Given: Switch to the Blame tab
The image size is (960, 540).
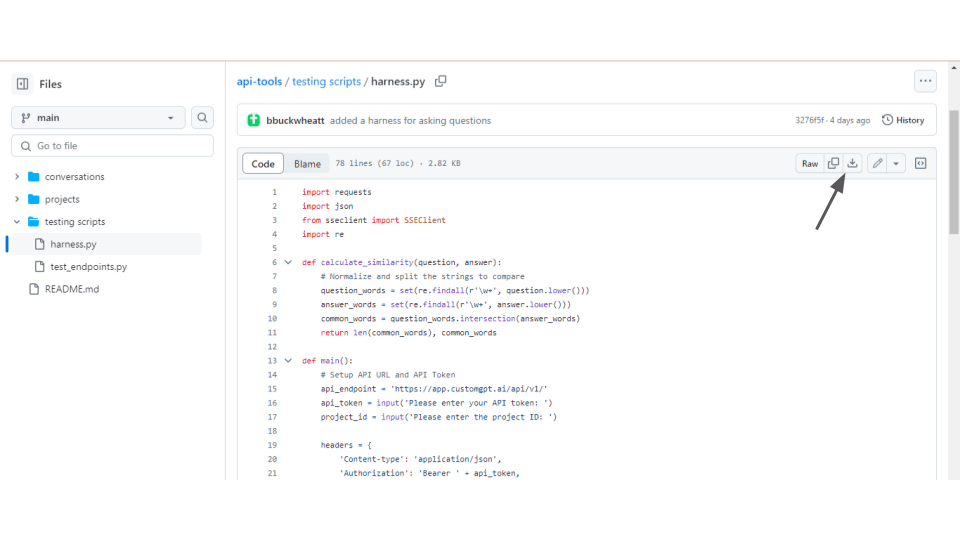Looking at the screenshot, I should point(307,163).
